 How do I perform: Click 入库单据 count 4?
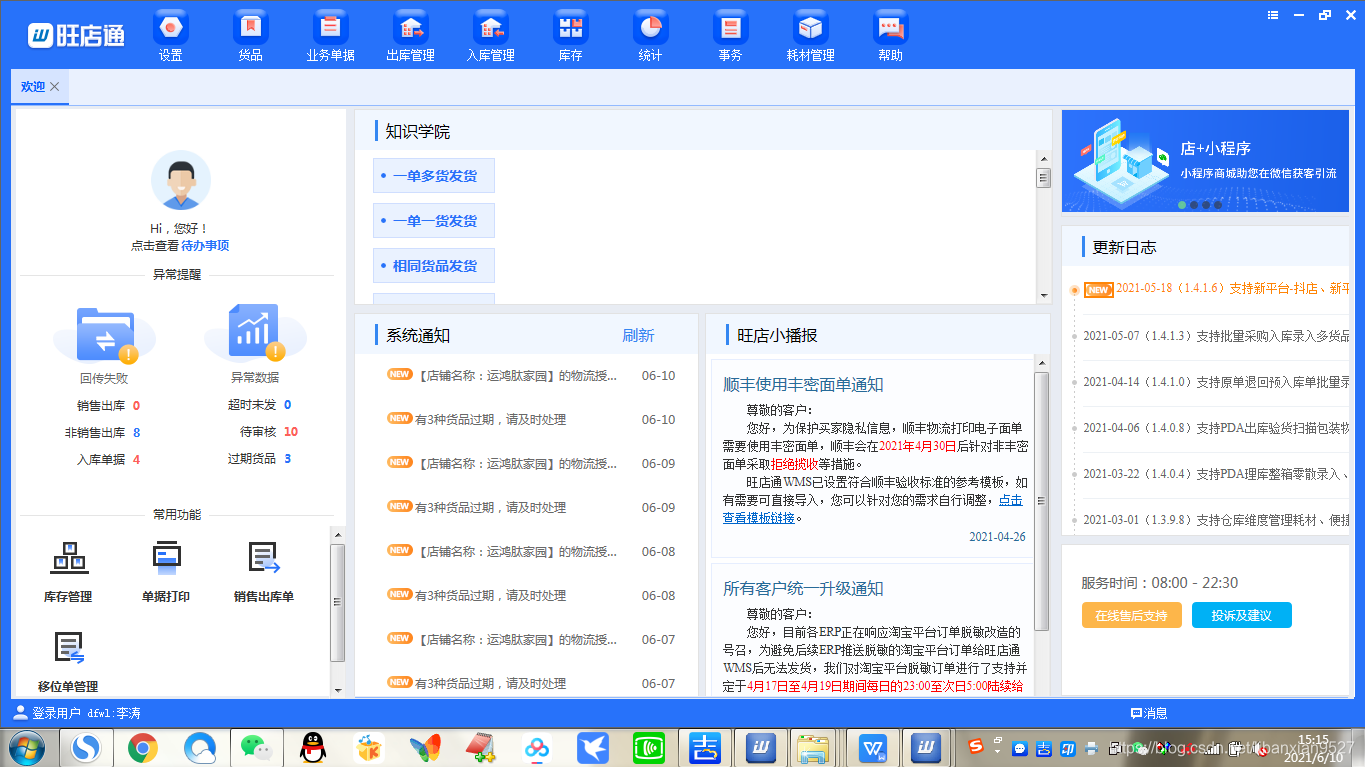pyautogui.click(x=136, y=459)
